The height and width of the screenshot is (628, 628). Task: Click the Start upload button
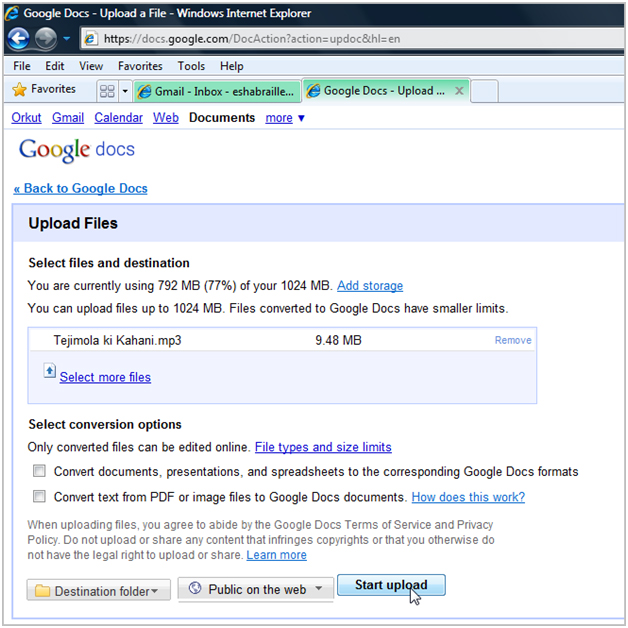pos(391,585)
